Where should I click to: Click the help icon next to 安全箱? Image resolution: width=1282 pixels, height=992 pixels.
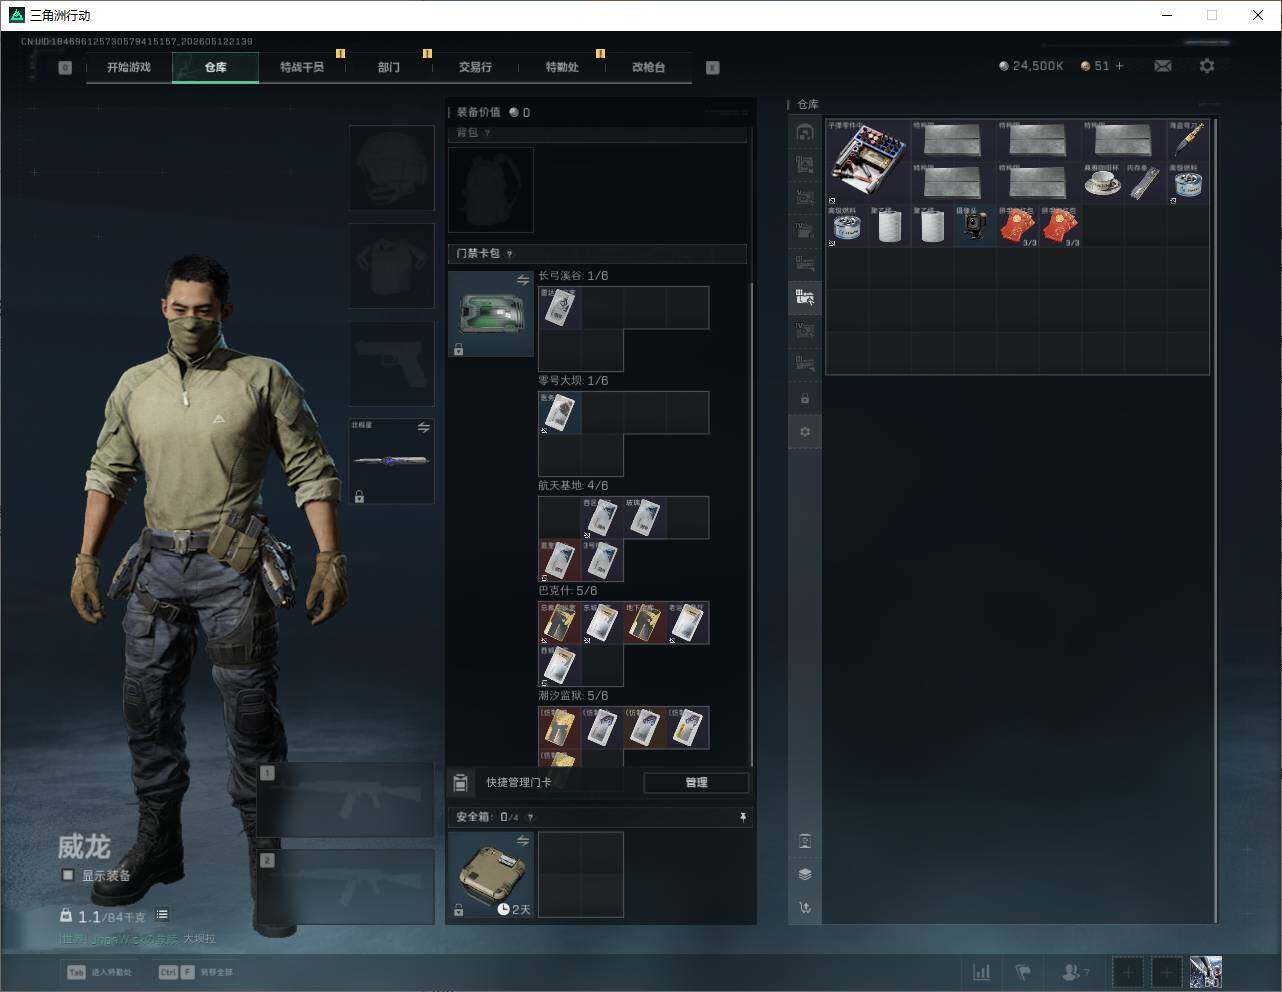pyautogui.click(x=530, y=817)
